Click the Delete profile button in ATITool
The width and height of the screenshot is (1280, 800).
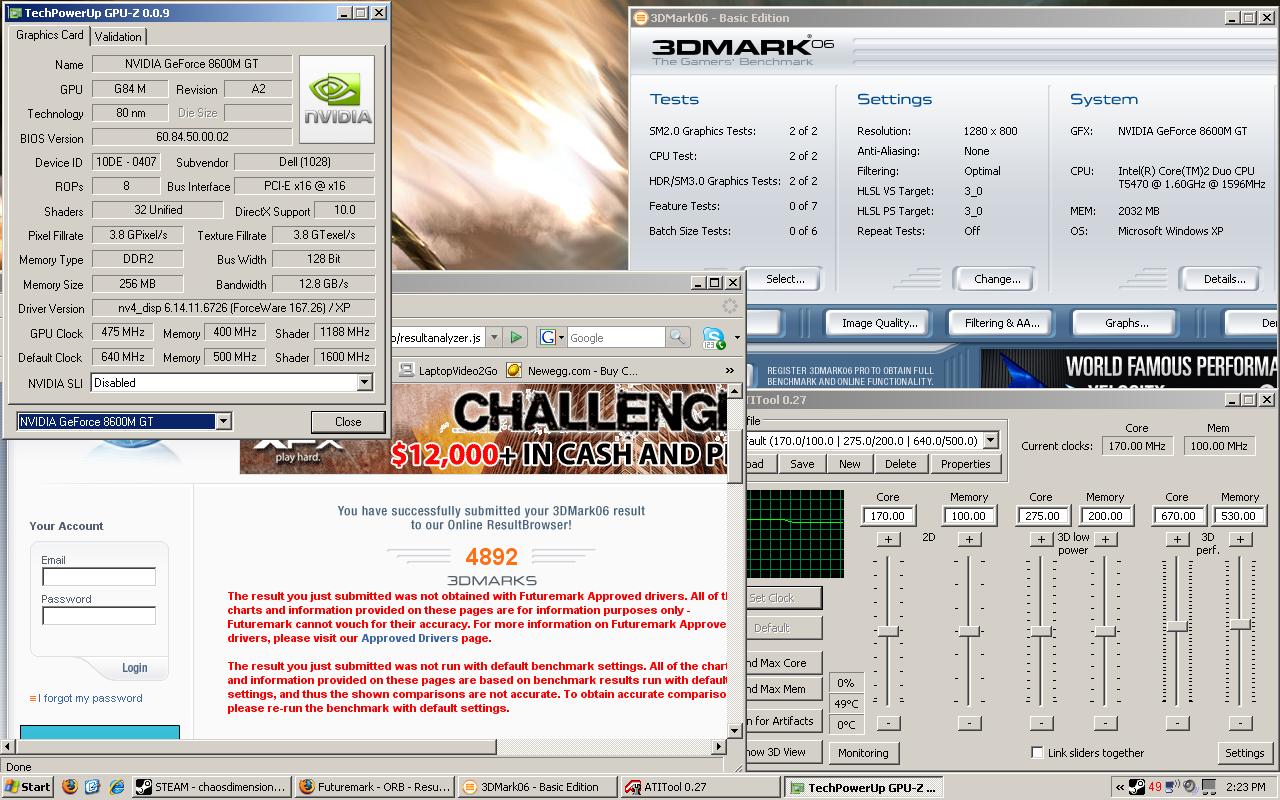(x=900, y=464)
